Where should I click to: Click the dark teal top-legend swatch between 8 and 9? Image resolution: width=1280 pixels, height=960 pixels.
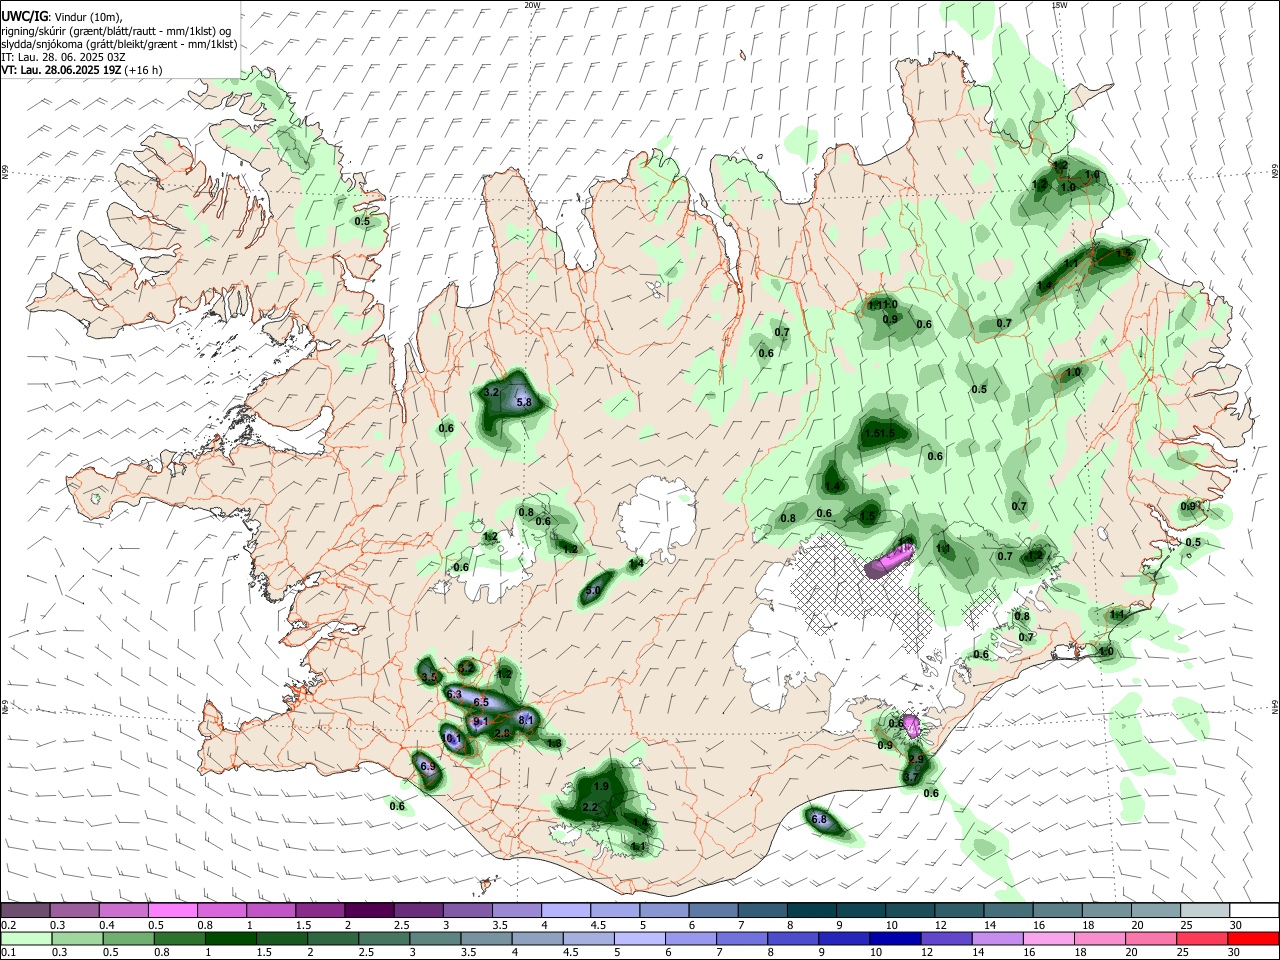pos(812,910)
